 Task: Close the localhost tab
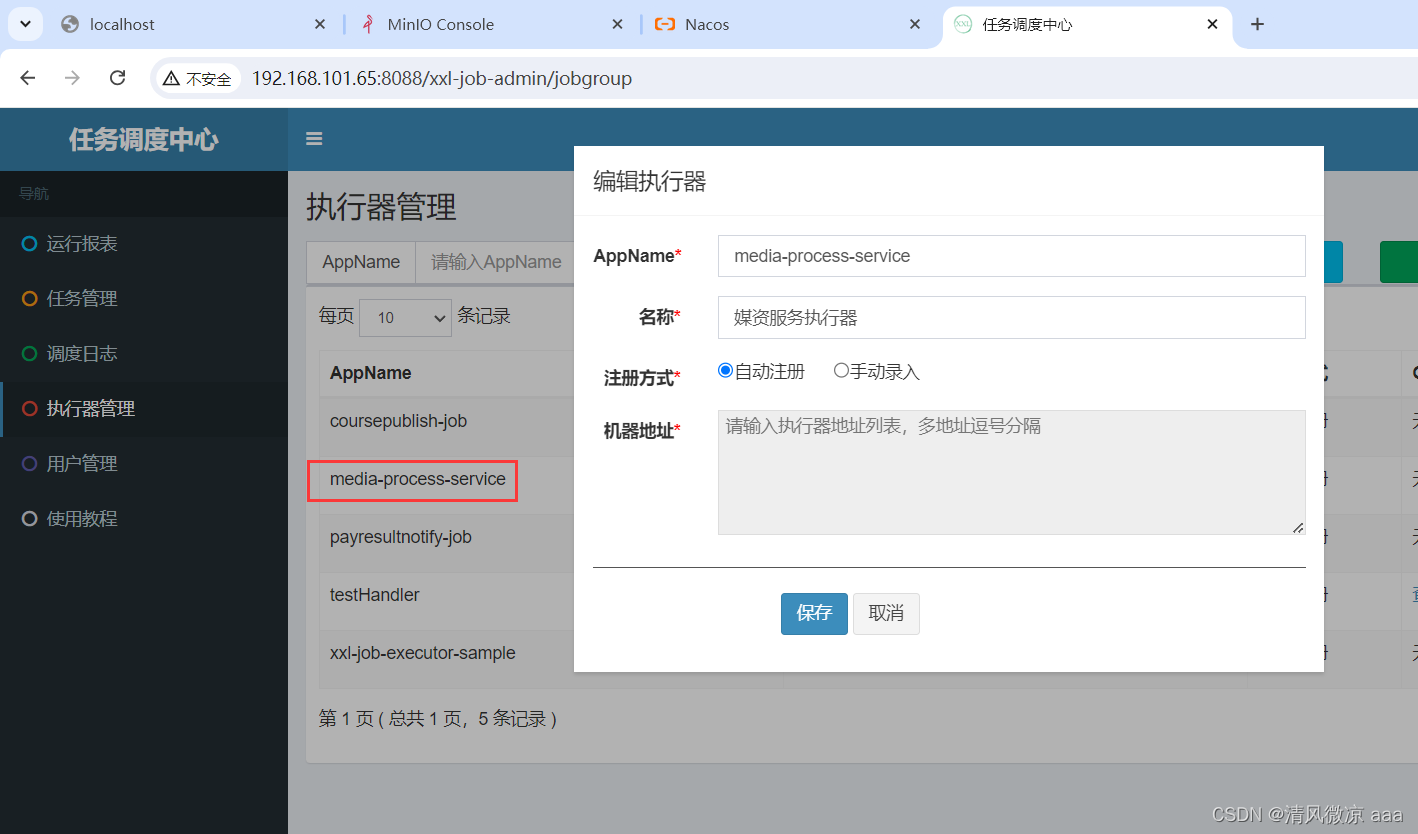tap(320, 24)
